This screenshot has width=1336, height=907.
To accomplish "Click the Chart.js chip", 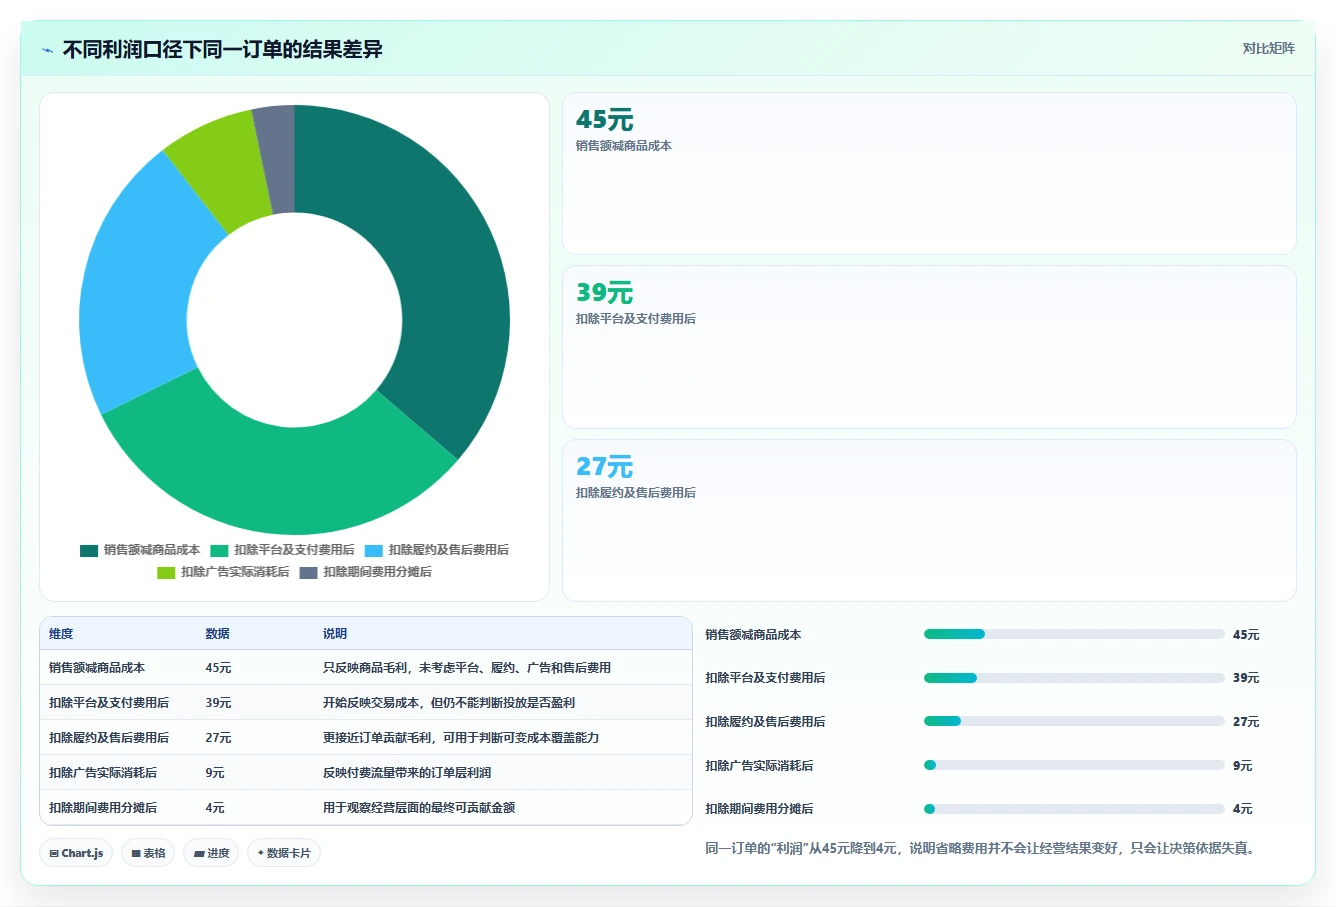I will point(76,853).
